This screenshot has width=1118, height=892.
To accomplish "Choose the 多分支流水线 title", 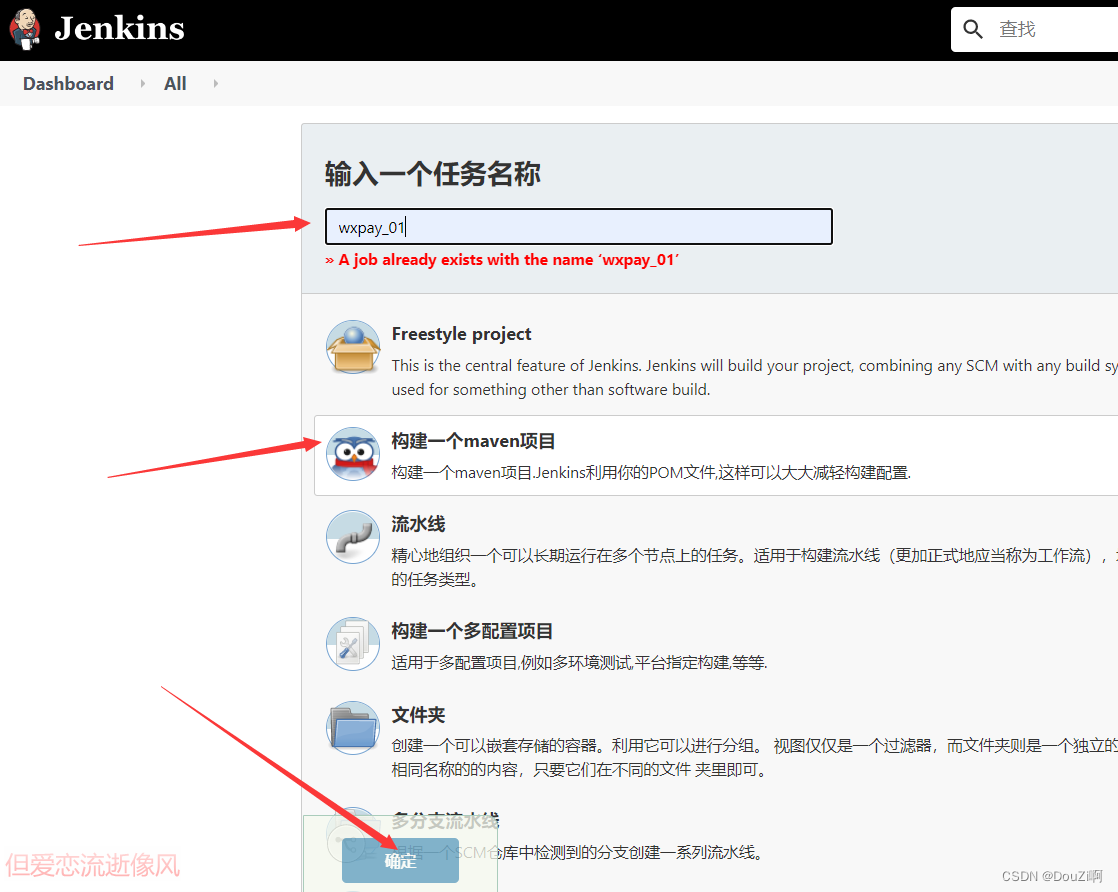I will pyautogui.click(x=445, y=821).
